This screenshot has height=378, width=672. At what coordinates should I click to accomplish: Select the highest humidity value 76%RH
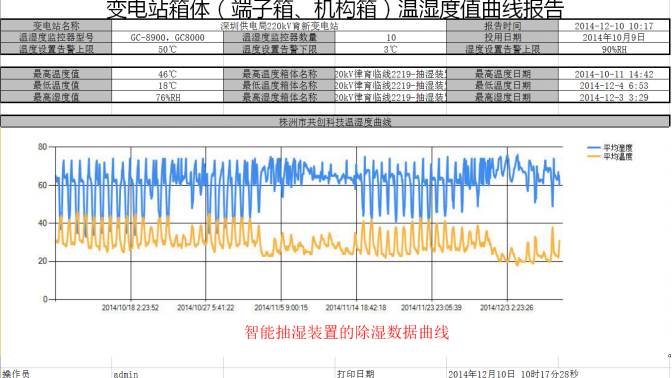click(167, 97)
